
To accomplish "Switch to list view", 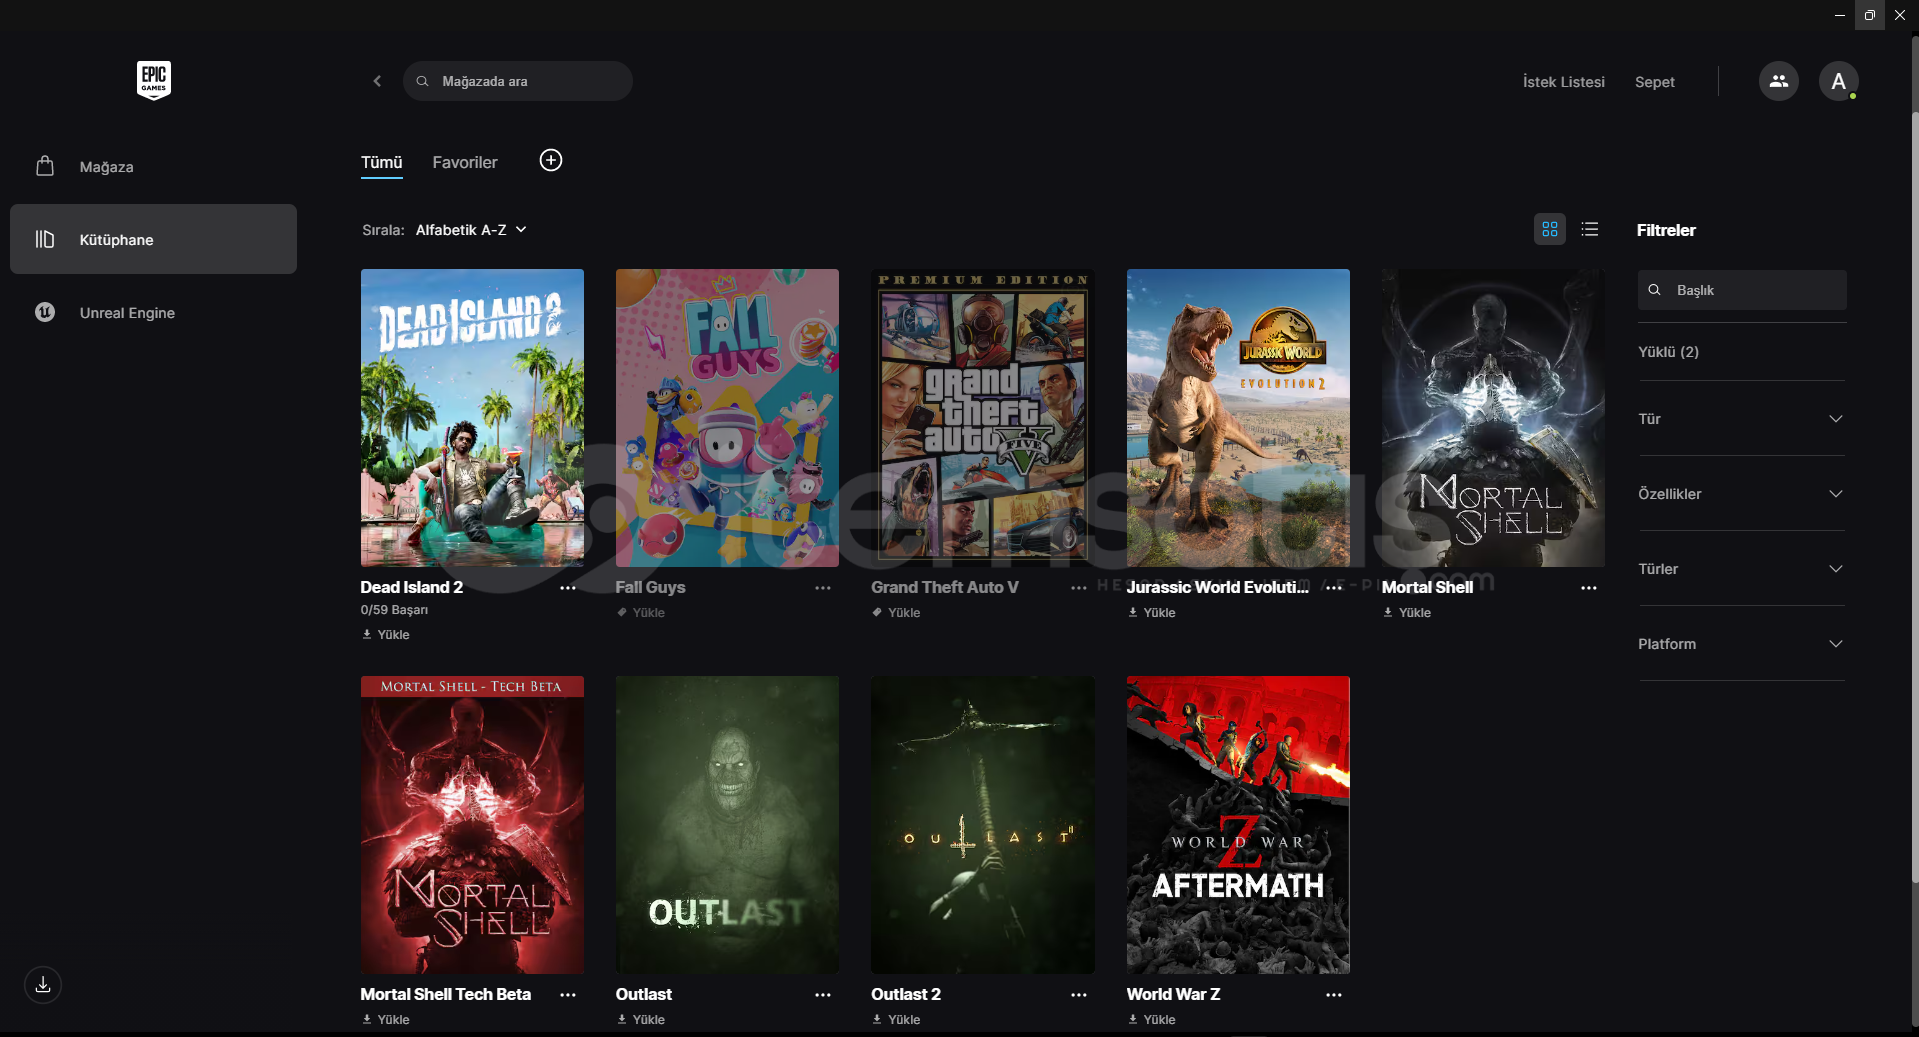I will point(1590,229).
